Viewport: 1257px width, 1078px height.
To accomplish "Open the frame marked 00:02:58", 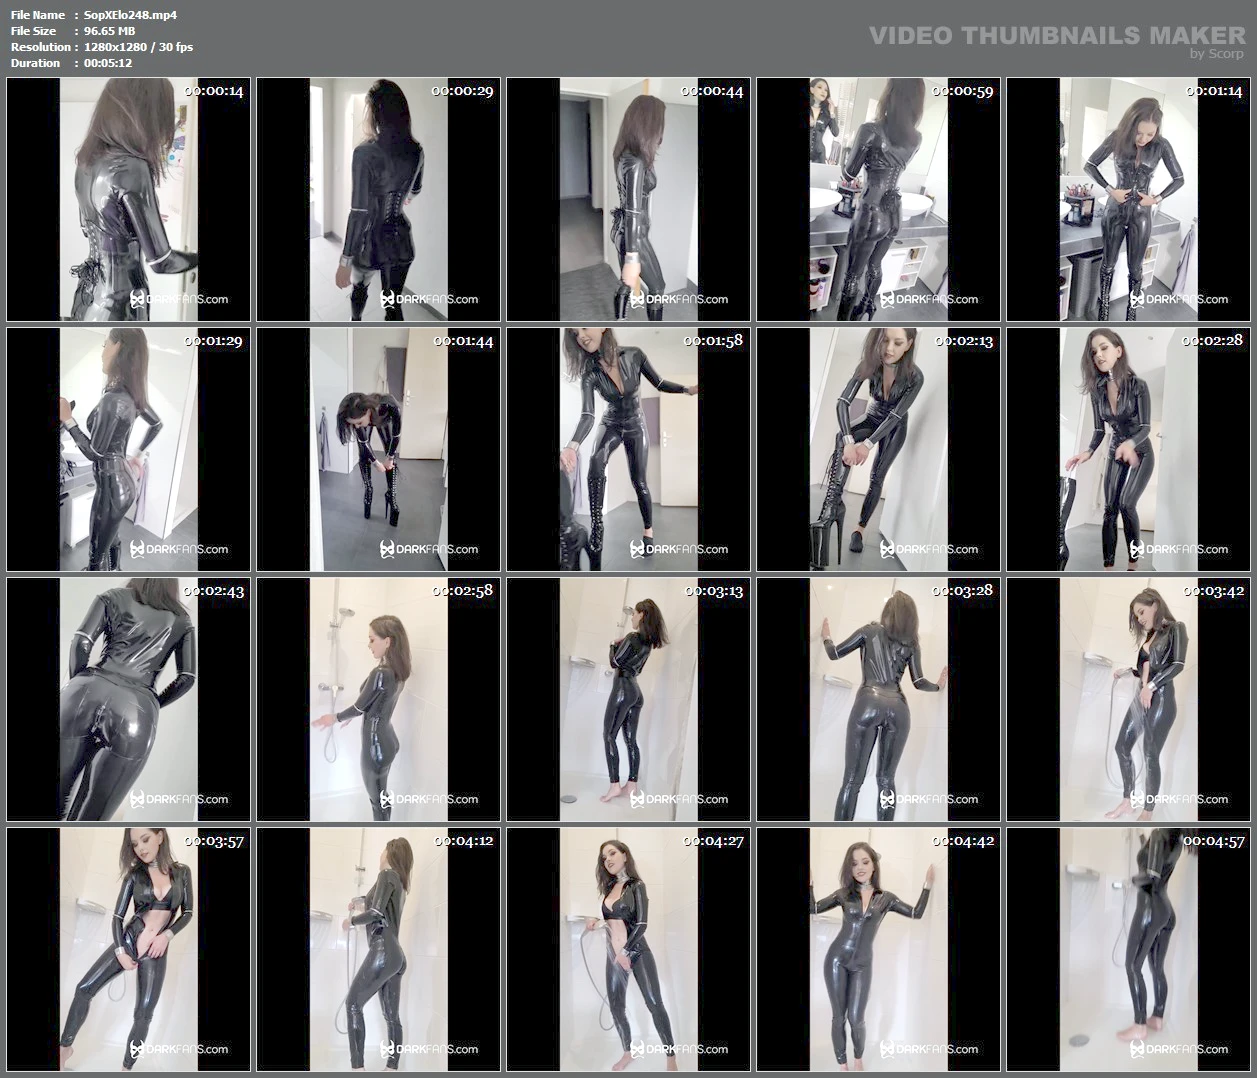I will [x=378, y=699].
